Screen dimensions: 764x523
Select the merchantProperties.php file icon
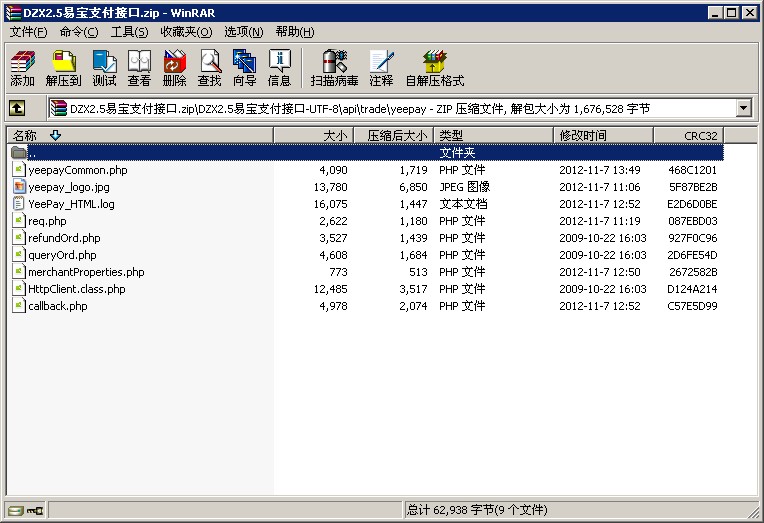(x=19, y=272)
